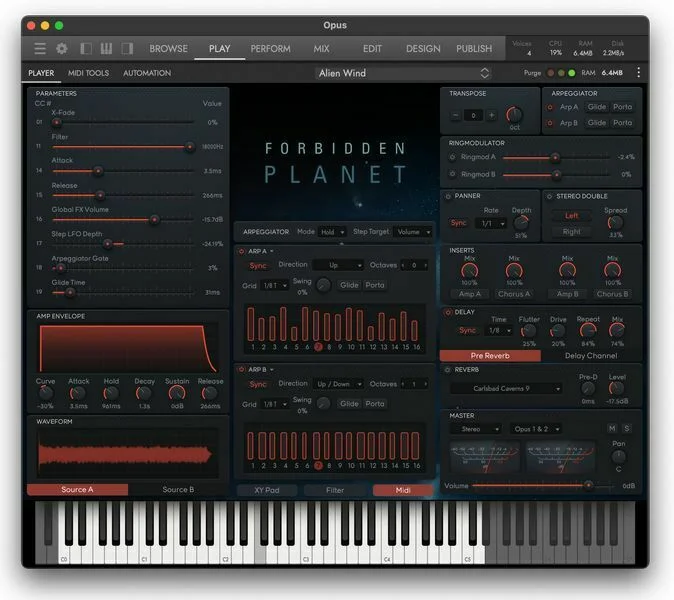674x600 pixels.
Task: Open the Delay Time 1/8 dropdown
Action: click(499, 331)
